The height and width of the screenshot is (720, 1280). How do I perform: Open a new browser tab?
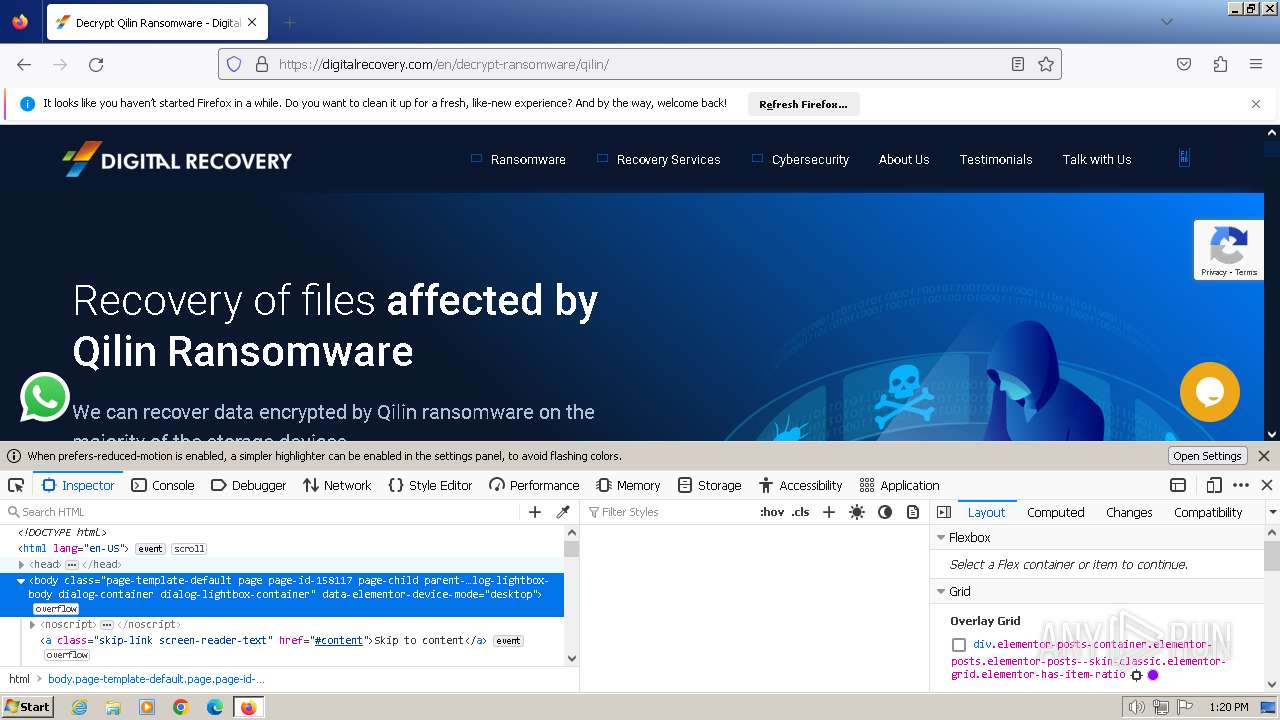(x=289, y=22)
